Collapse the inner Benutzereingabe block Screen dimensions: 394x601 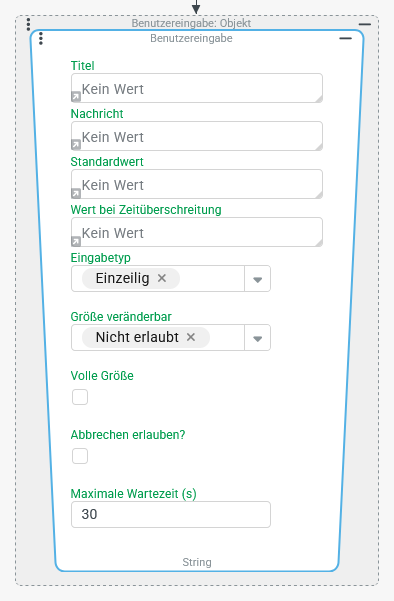[345, 38]
